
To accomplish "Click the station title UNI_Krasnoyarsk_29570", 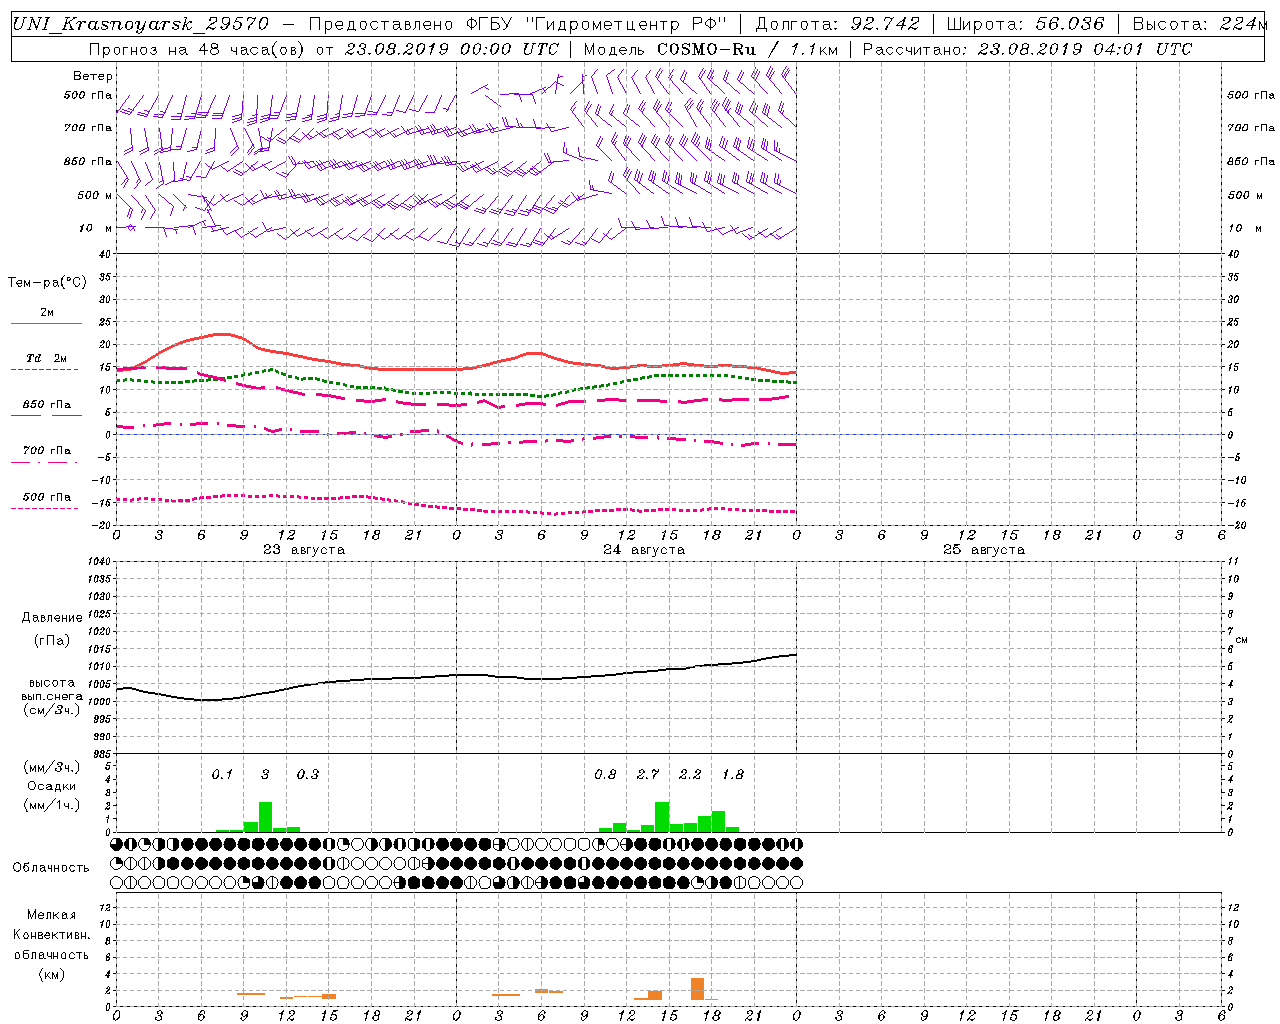I will coord(141,24).
